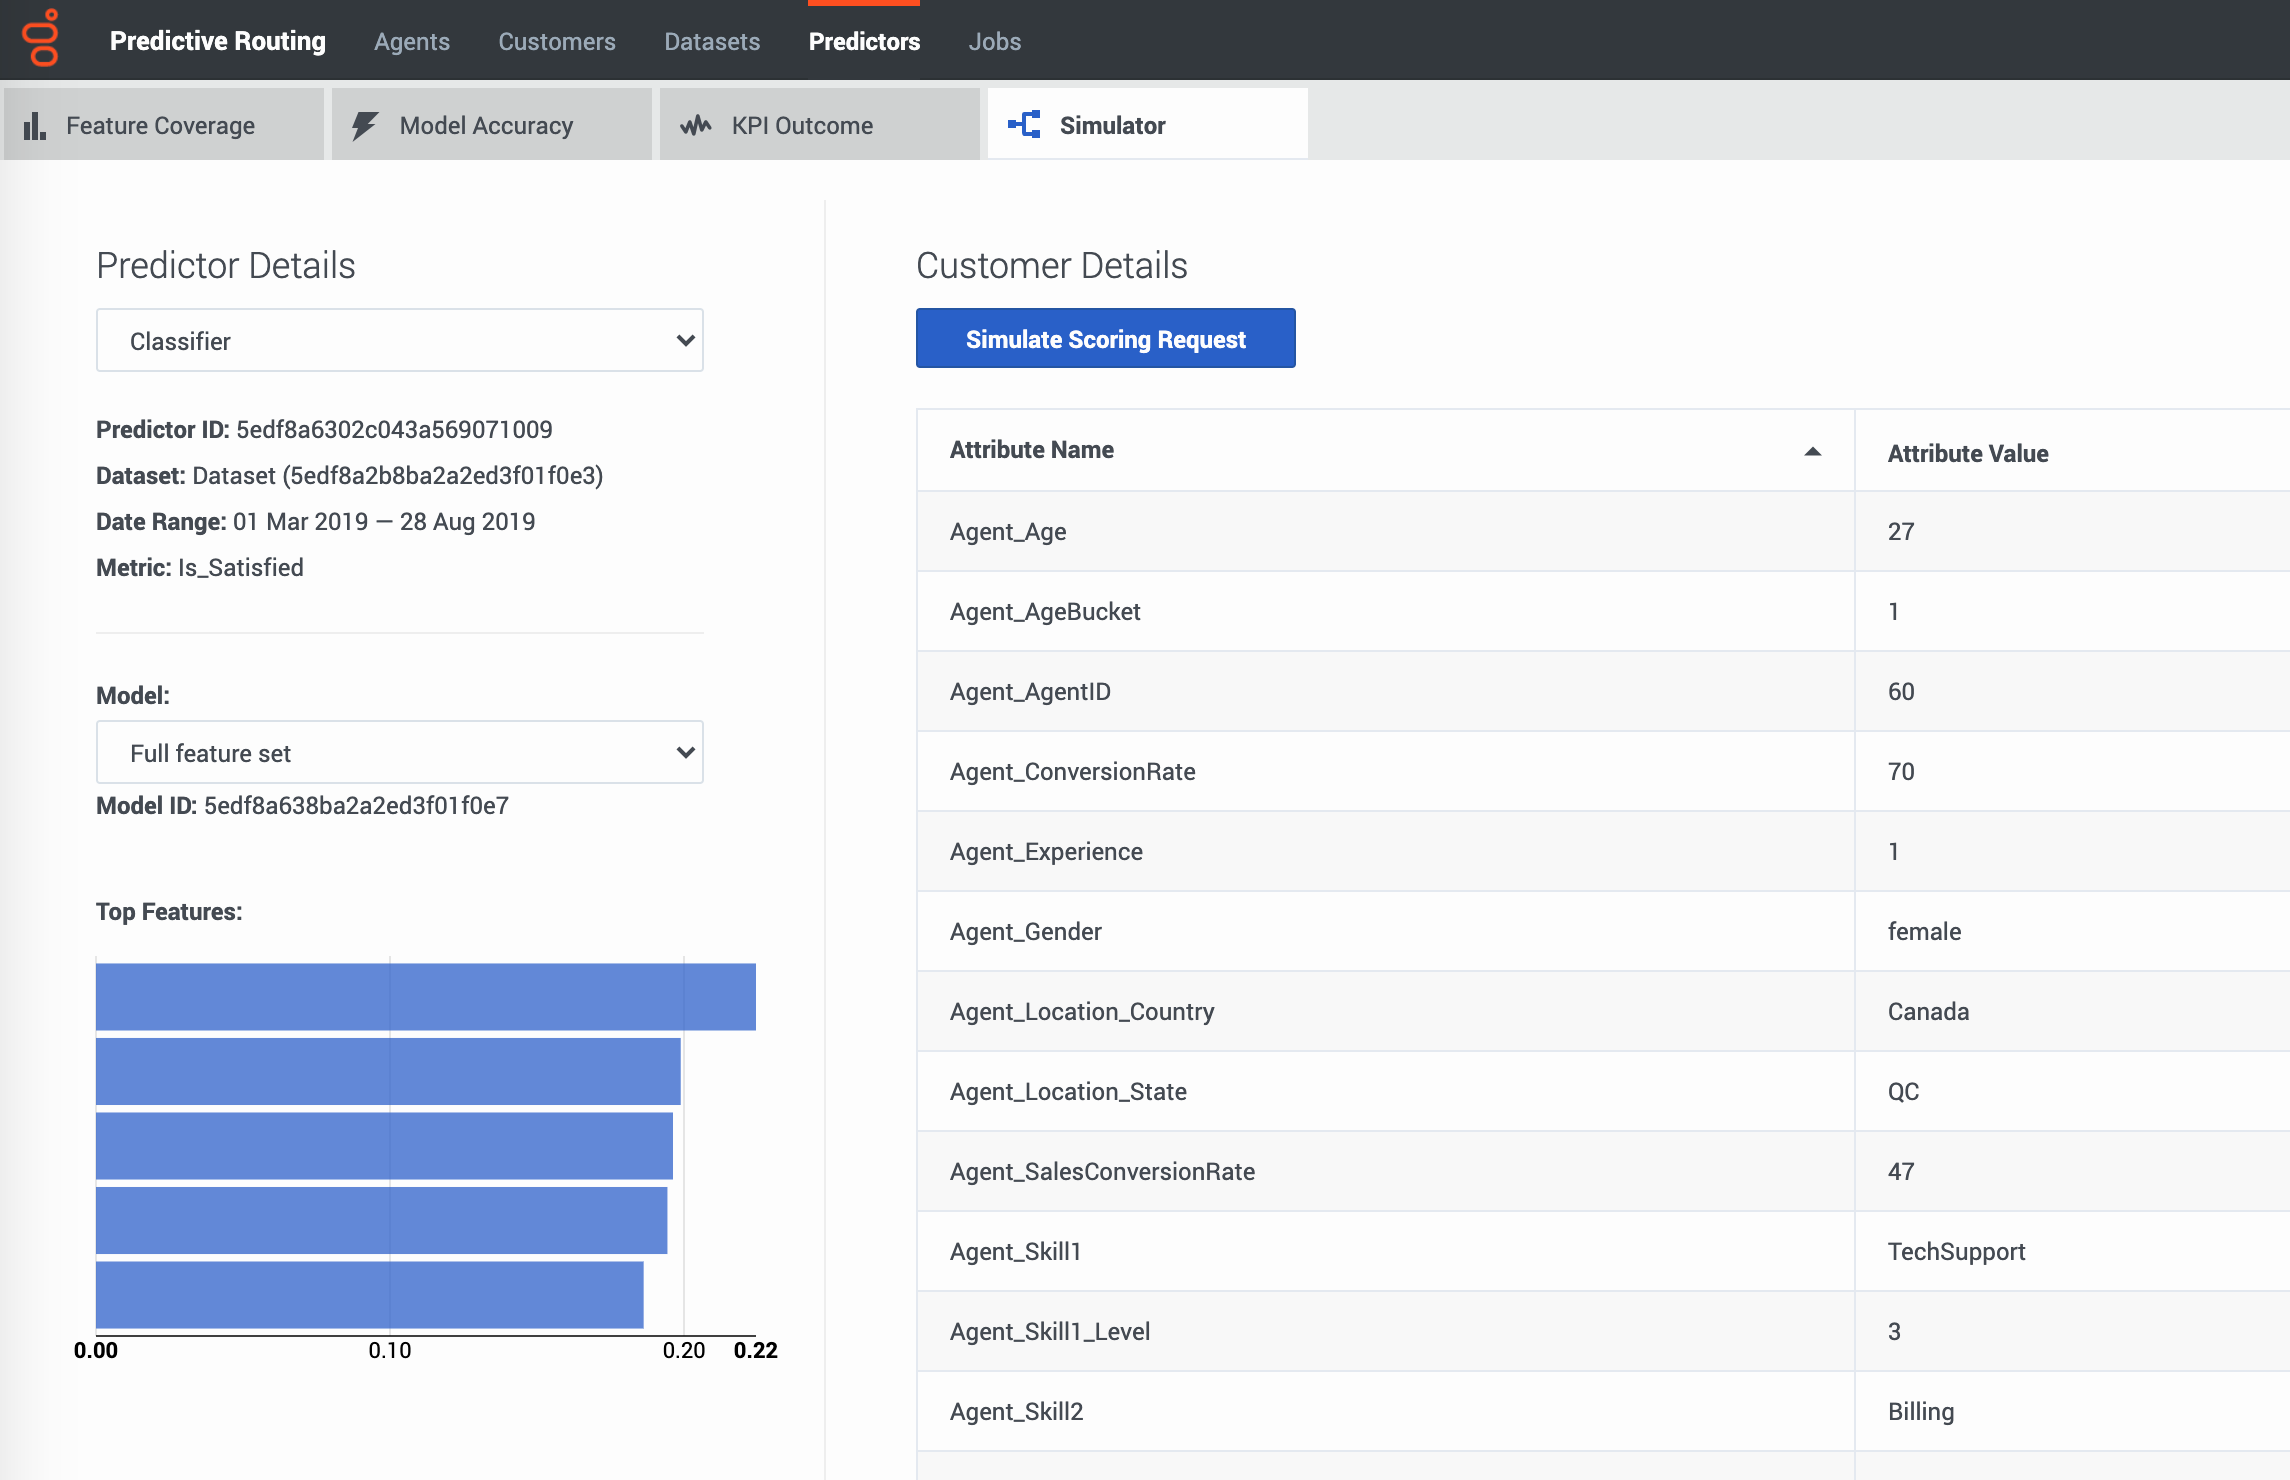
Task: Click the Date Range text line
Action: point(315,521)
